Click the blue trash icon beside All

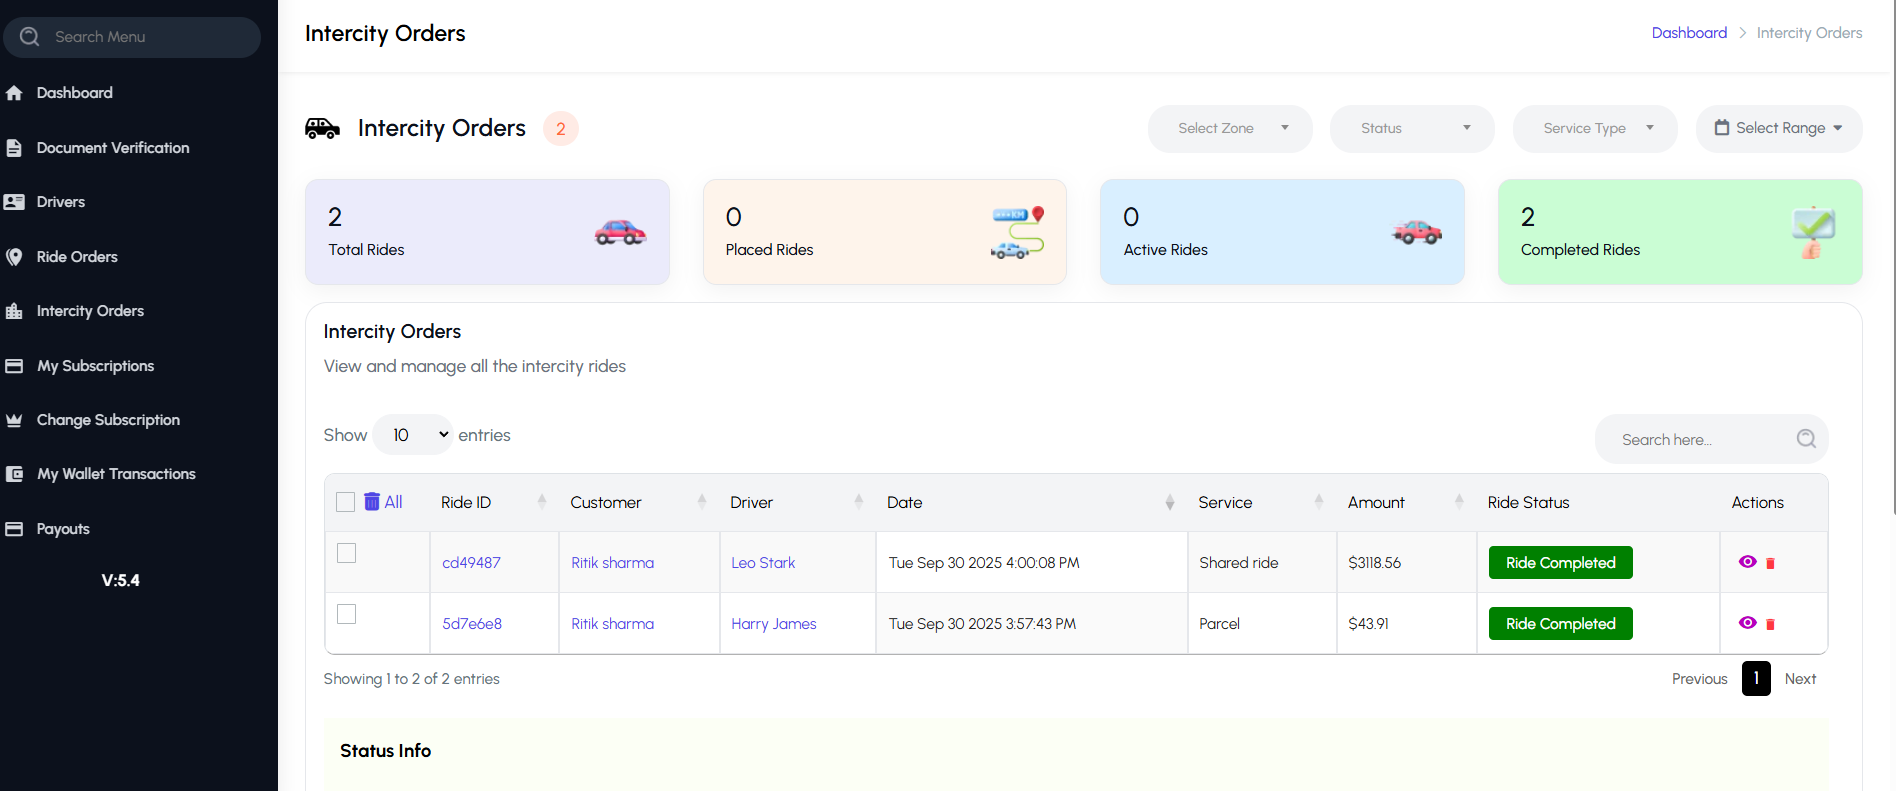click(372, 501)
